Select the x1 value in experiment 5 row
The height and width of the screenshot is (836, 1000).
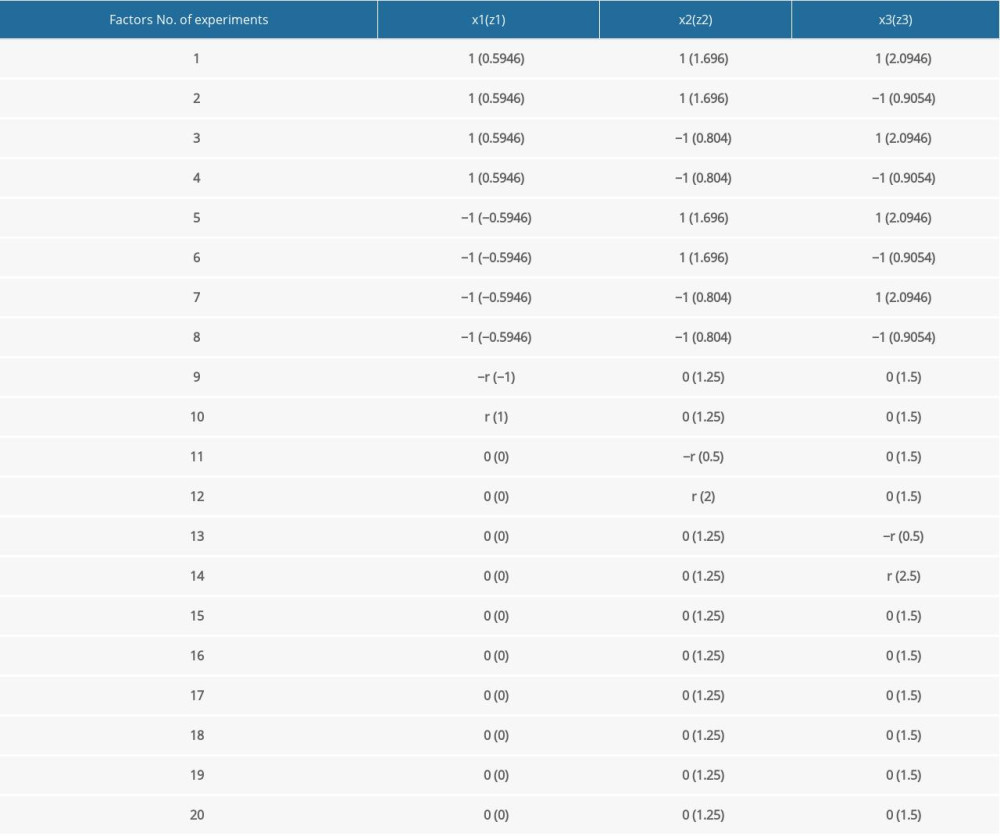(x=496, y=218)
